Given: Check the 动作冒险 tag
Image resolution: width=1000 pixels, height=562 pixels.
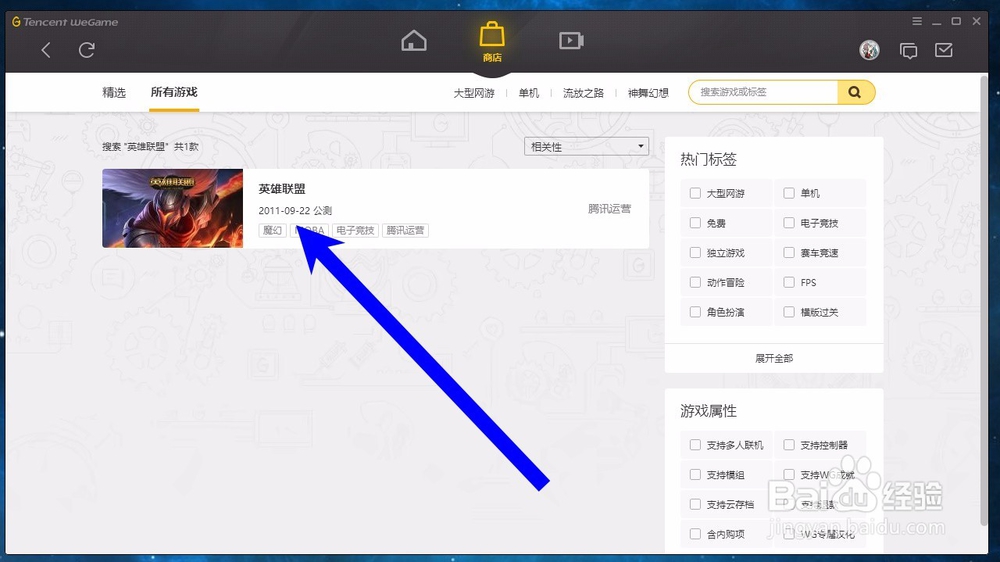Looking at the screenshot, I should (695, 282).
